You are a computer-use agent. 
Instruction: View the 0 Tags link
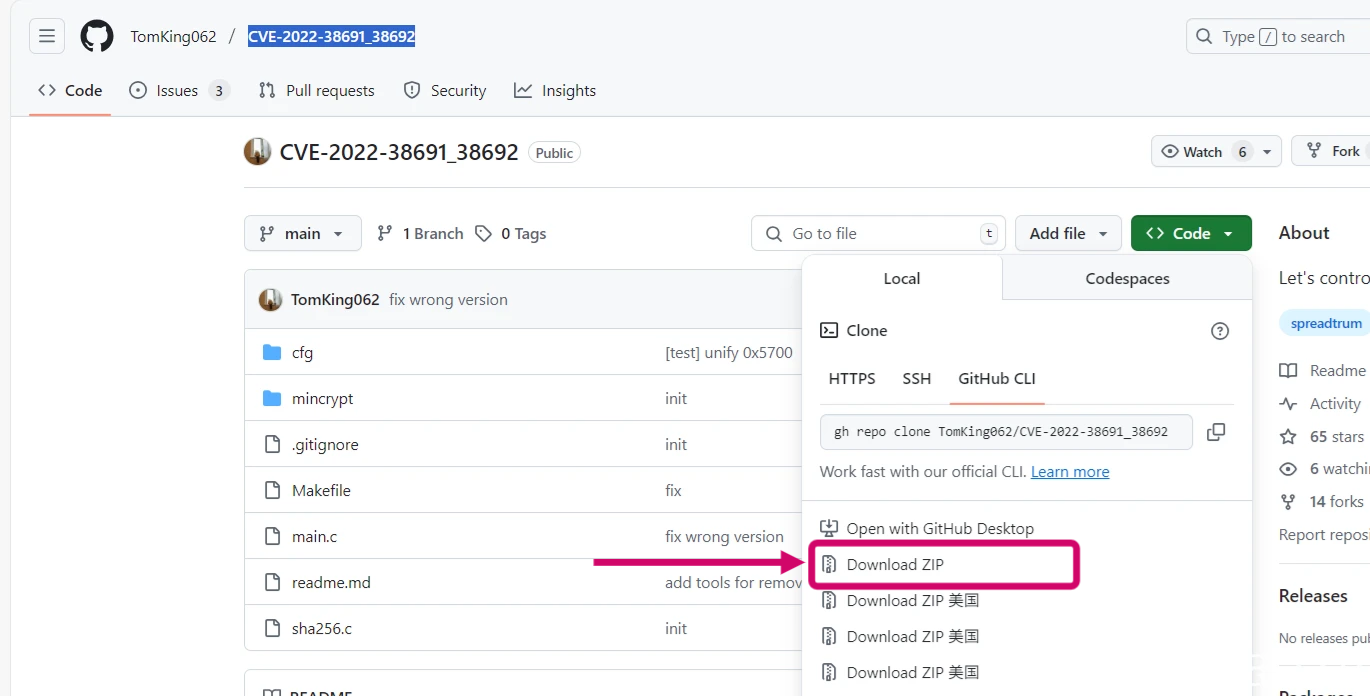[x=511, y=233]
